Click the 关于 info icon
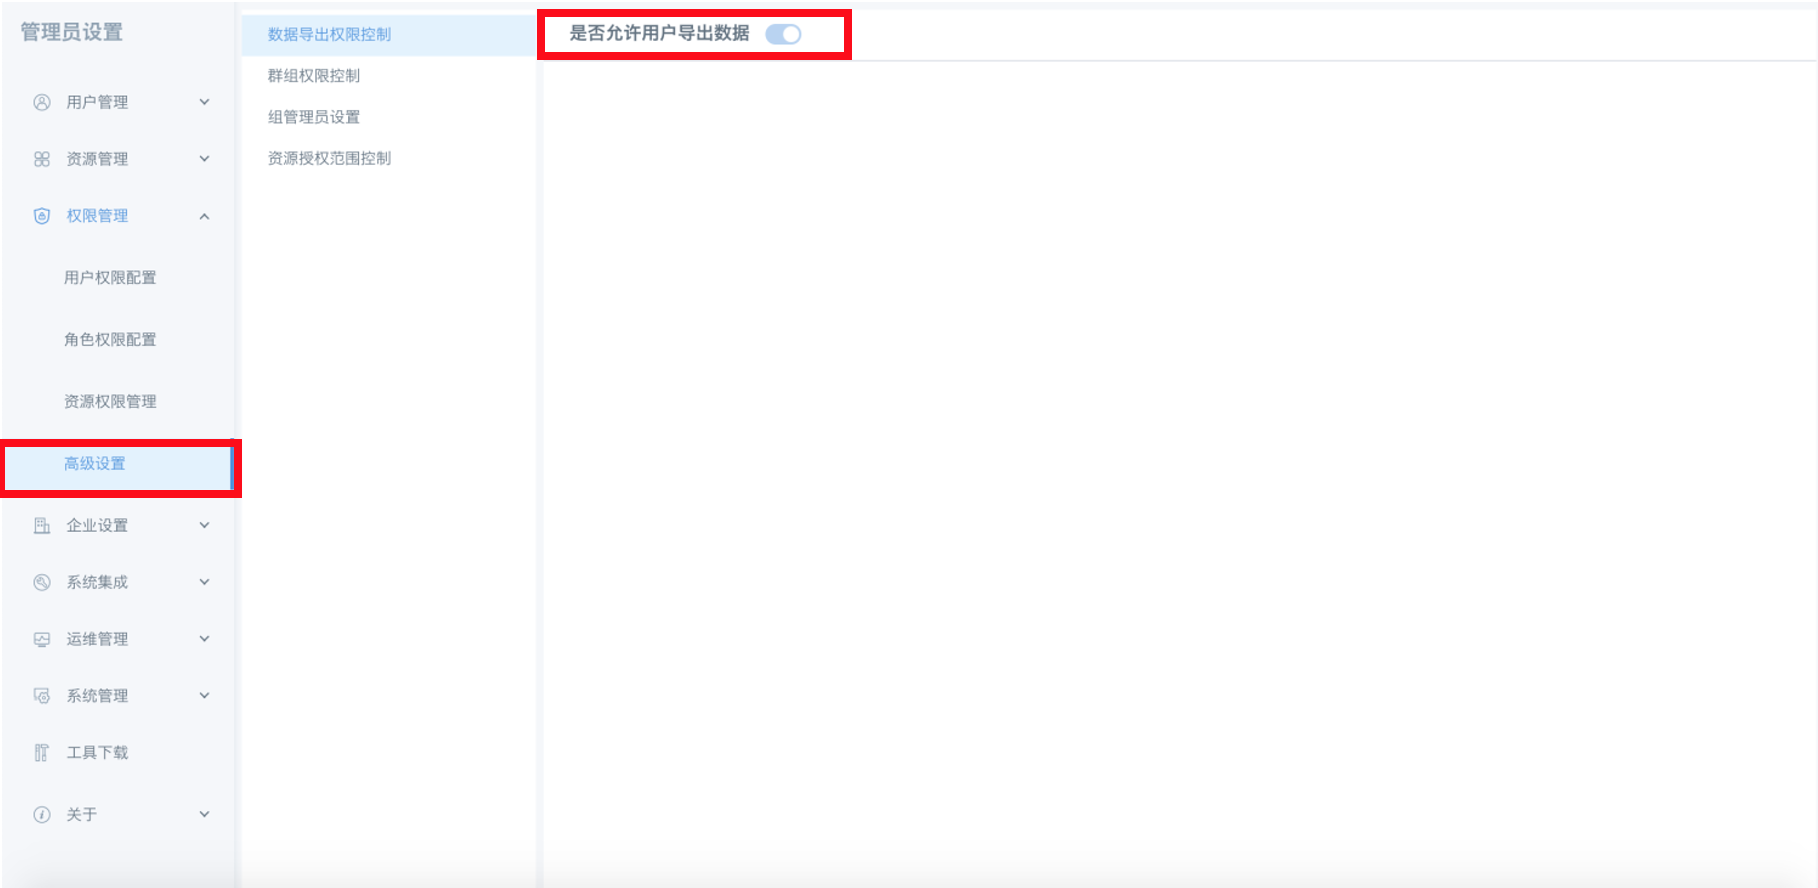Screen dimensions: 1818x888 point(42,815)
